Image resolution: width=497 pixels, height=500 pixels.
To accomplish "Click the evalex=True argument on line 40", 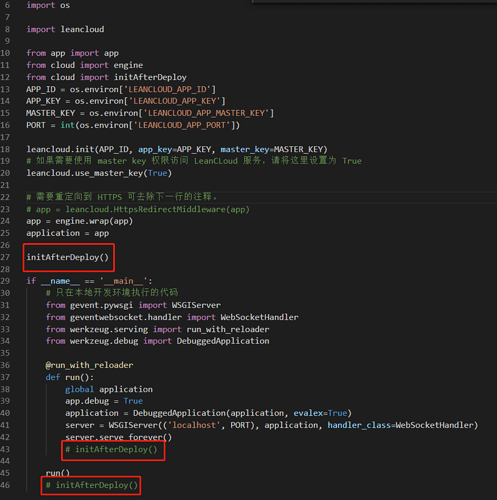I will coord(320,413).
